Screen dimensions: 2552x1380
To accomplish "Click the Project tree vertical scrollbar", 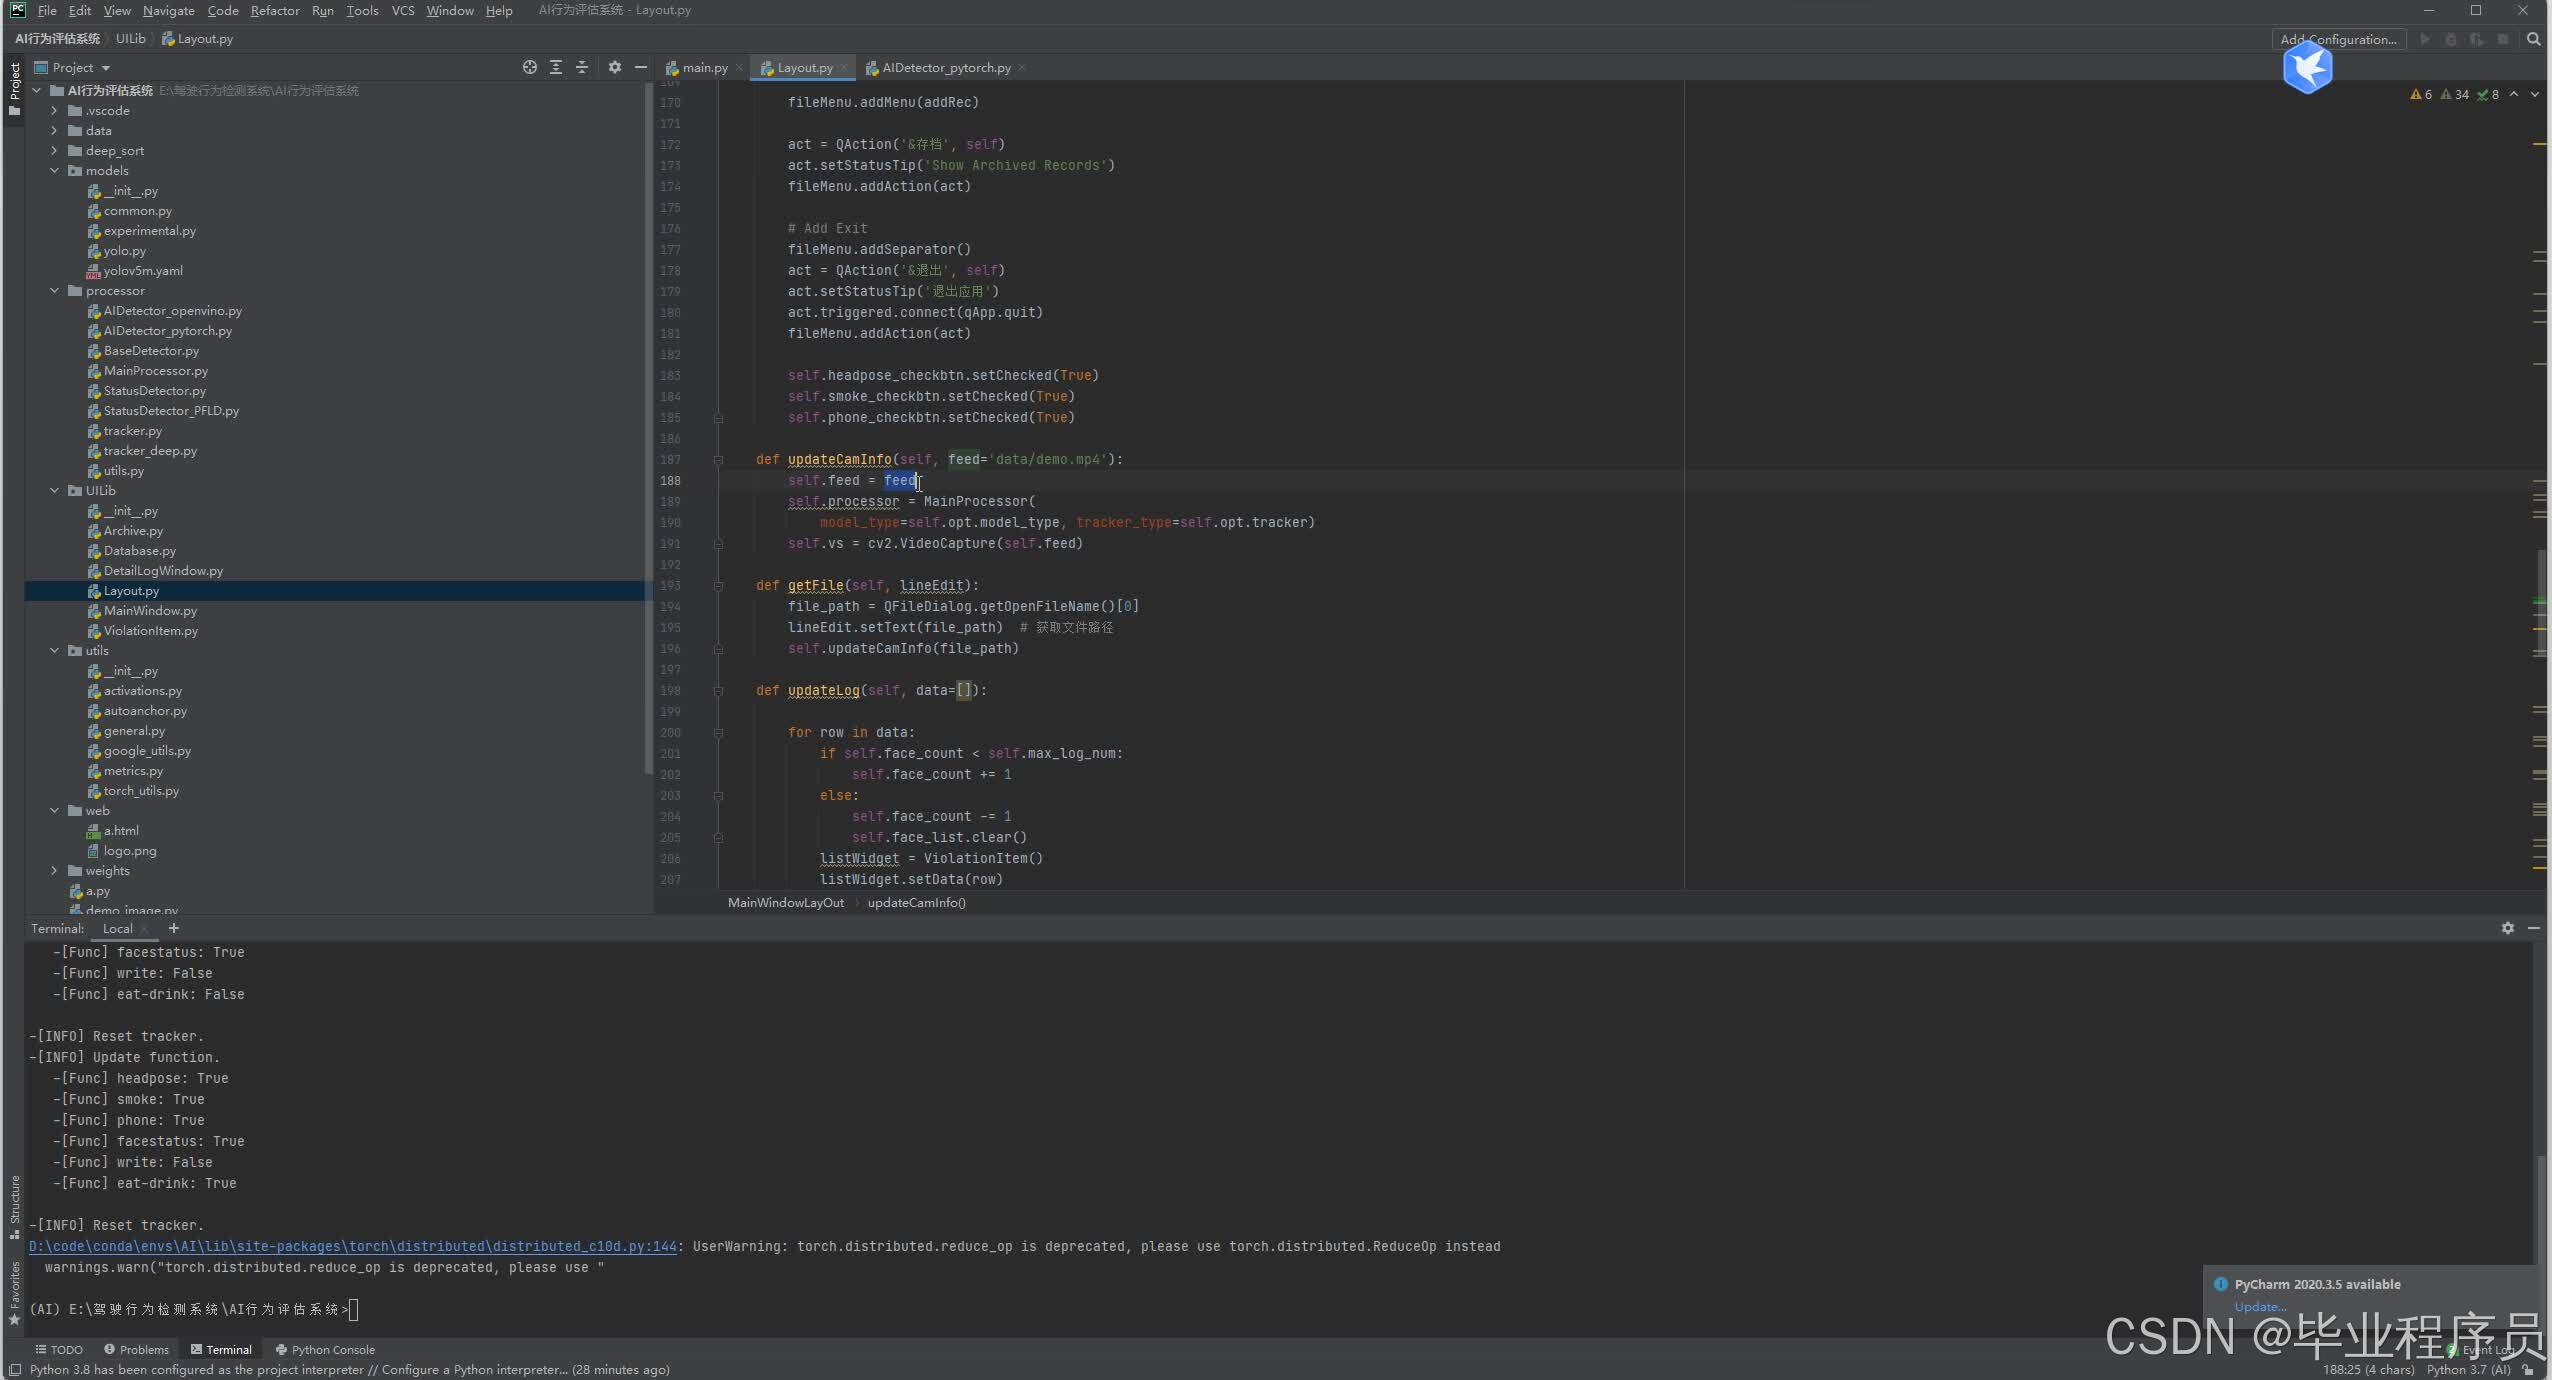I will 648,430.
